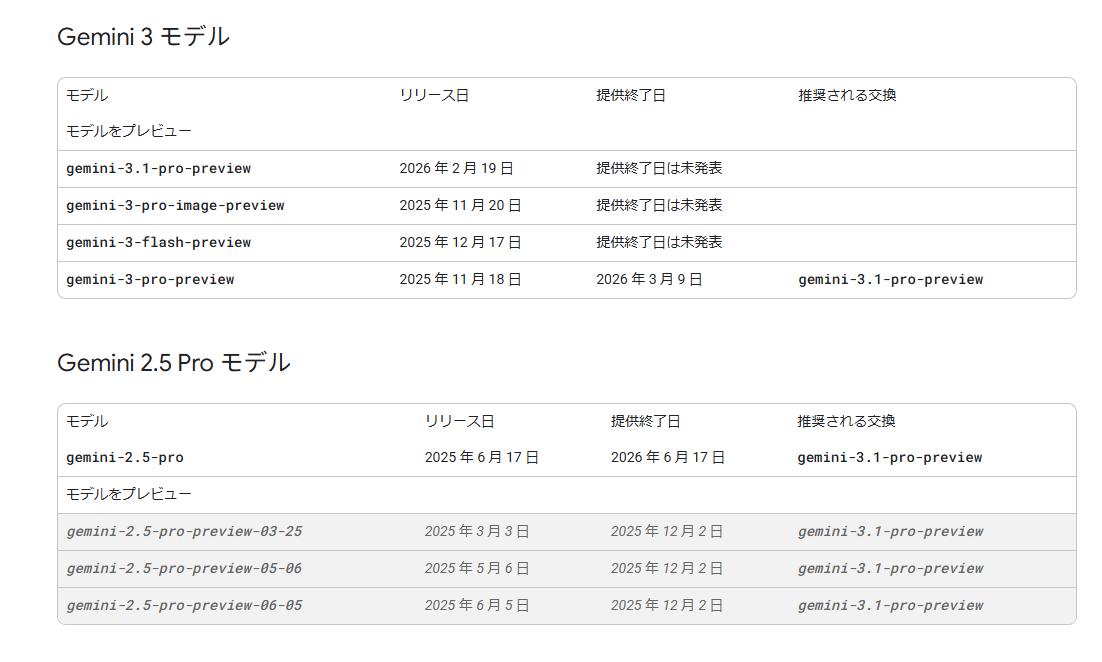Image resolution: width=1102 pixels, height=662 pixels.
Task: Click the shutdown date 2026年3月9日
Action: pos(649,279)
